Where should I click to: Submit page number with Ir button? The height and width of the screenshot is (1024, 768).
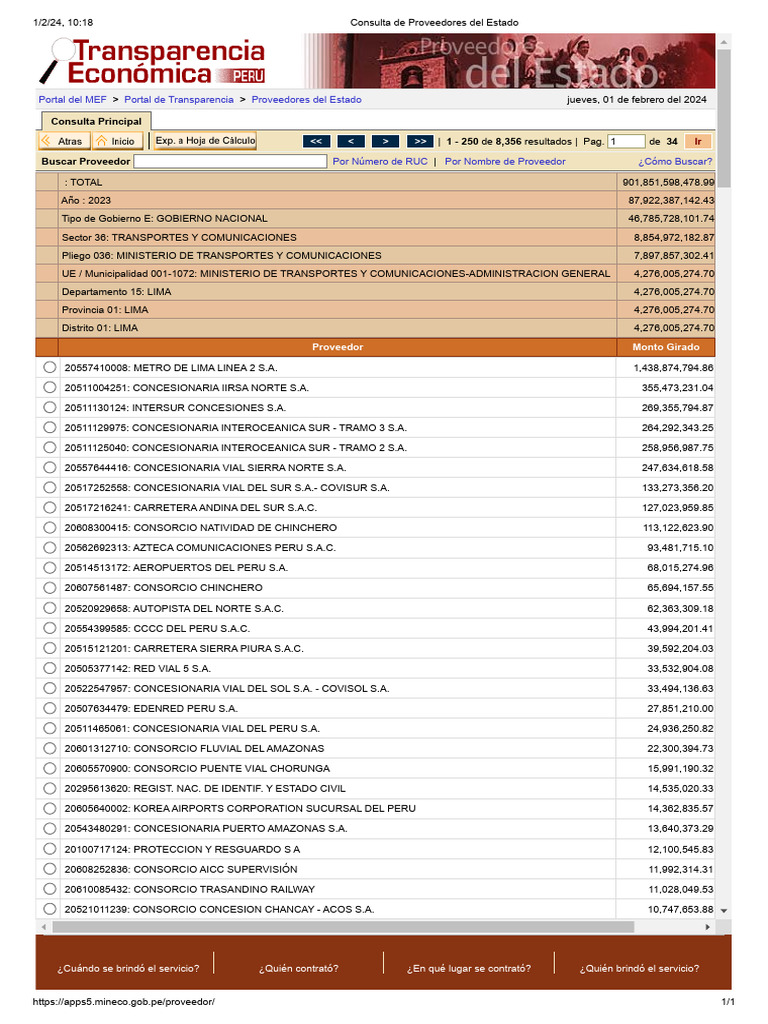pyautogui.click(x=697, y=141)
